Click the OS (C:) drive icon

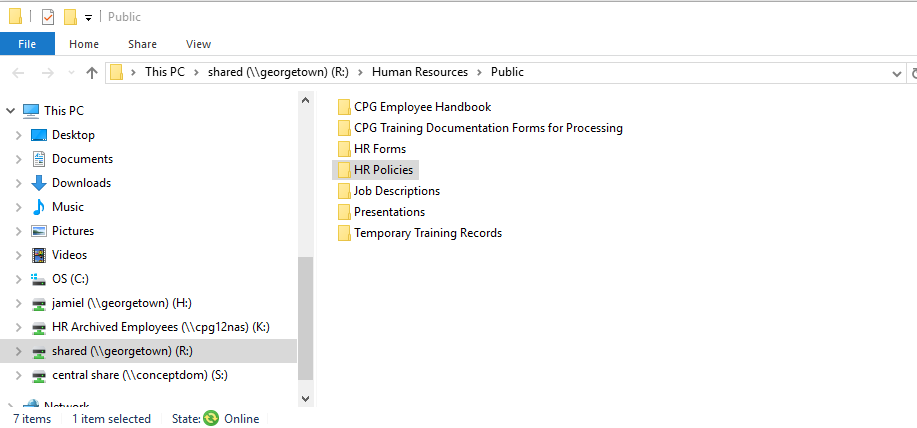tap(39, 279)
